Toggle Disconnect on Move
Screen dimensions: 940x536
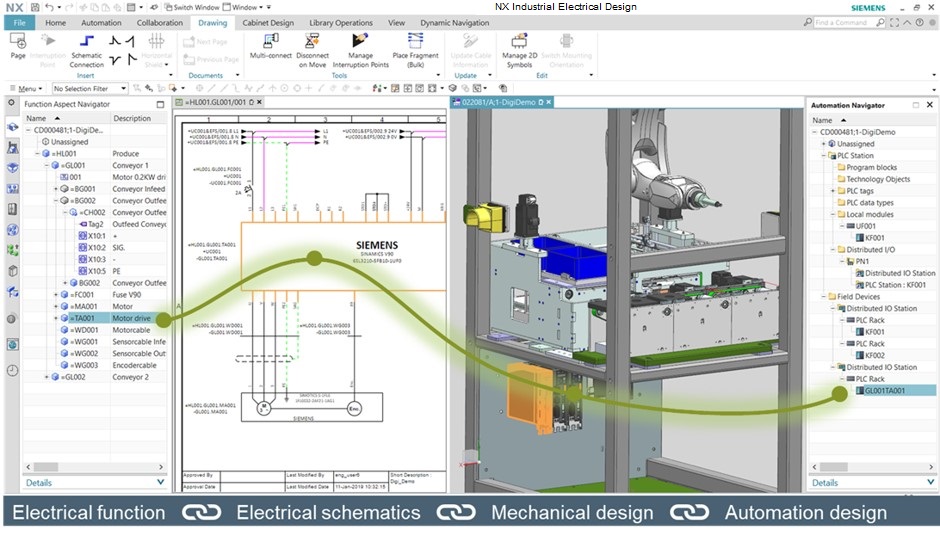click(312, 48)
